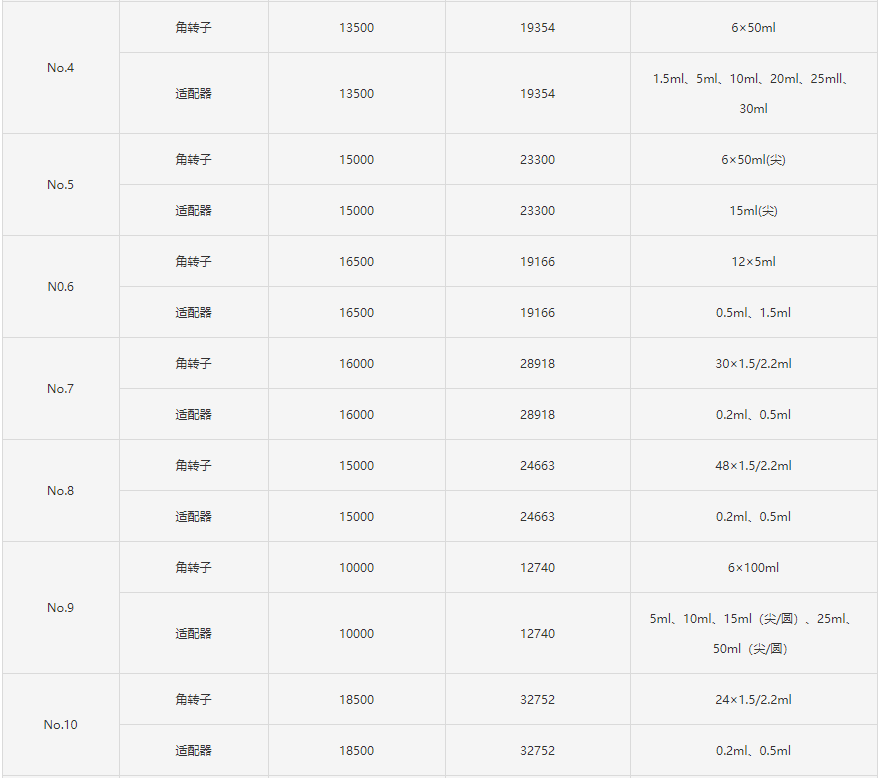
Task: Click the No.4 row header cell
Action: point(60,68)
